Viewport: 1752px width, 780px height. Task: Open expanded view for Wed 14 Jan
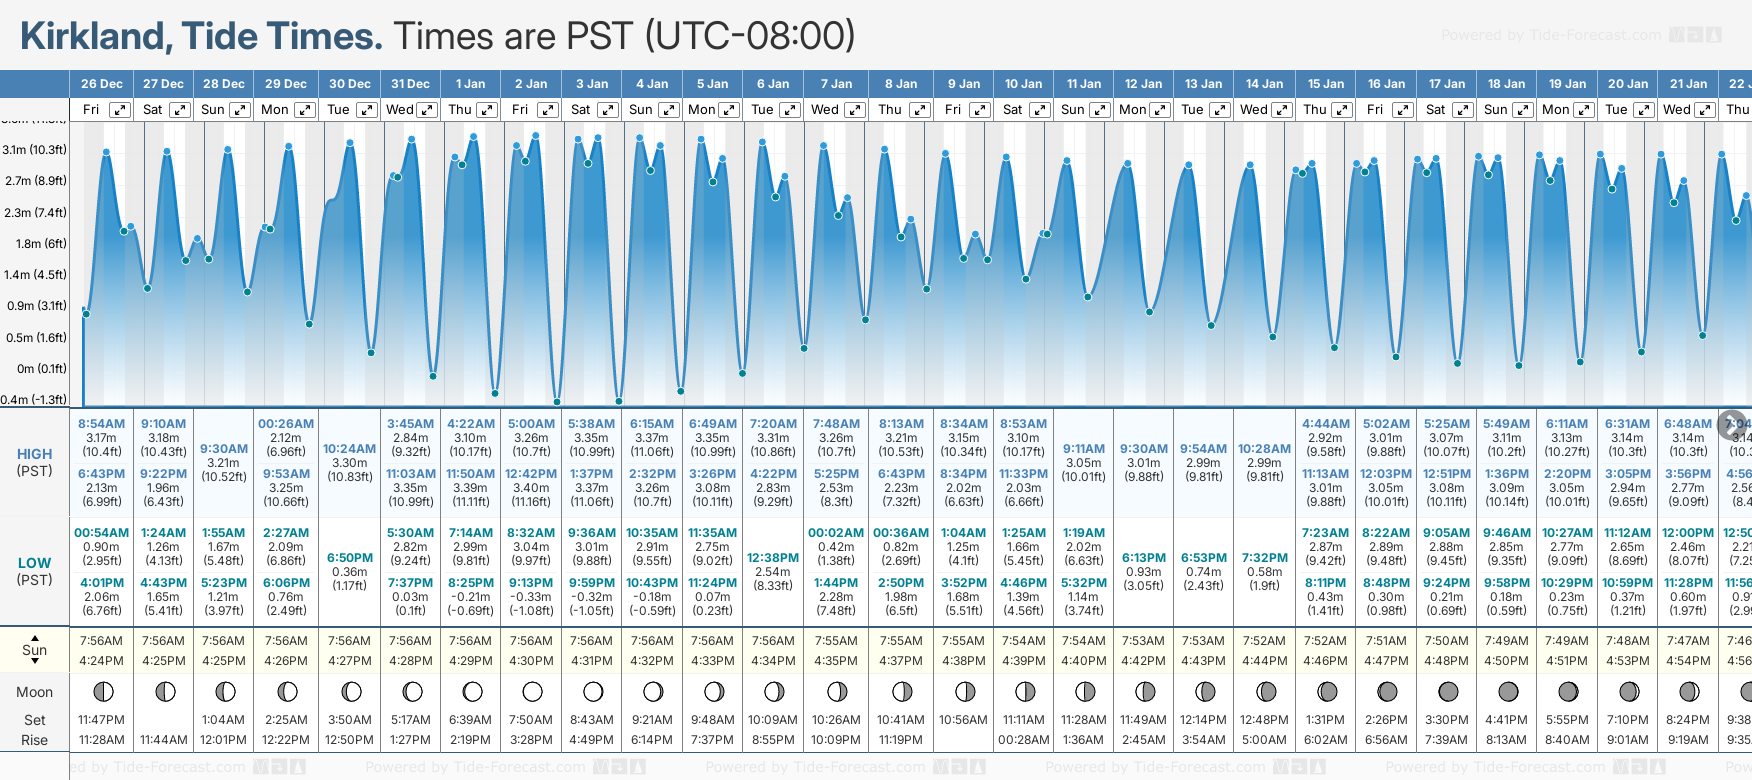point(1281,110)
